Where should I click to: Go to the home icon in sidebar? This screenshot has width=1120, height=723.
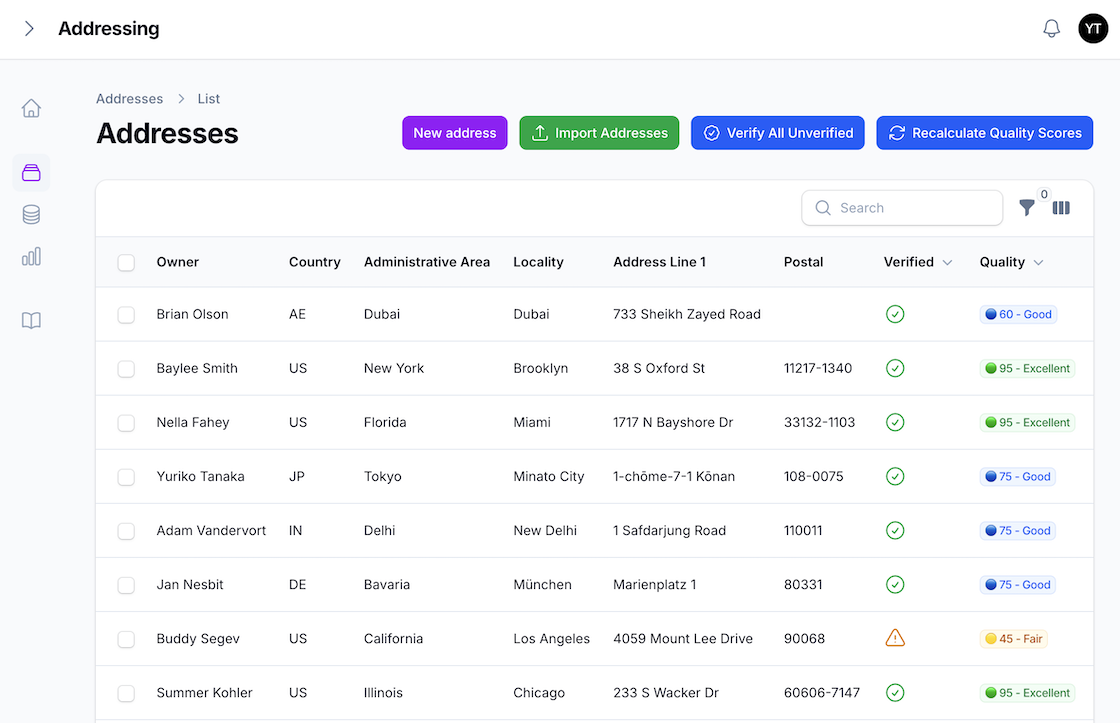tap(31, 108)
